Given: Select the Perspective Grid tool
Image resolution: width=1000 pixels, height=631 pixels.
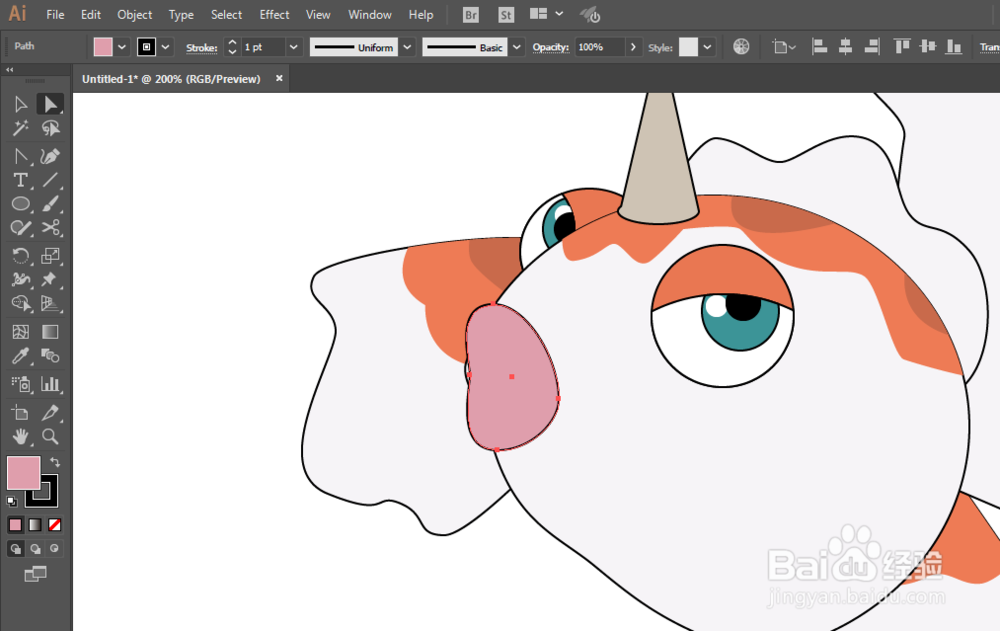Looking at the screenshot, I should coord(50,304).
